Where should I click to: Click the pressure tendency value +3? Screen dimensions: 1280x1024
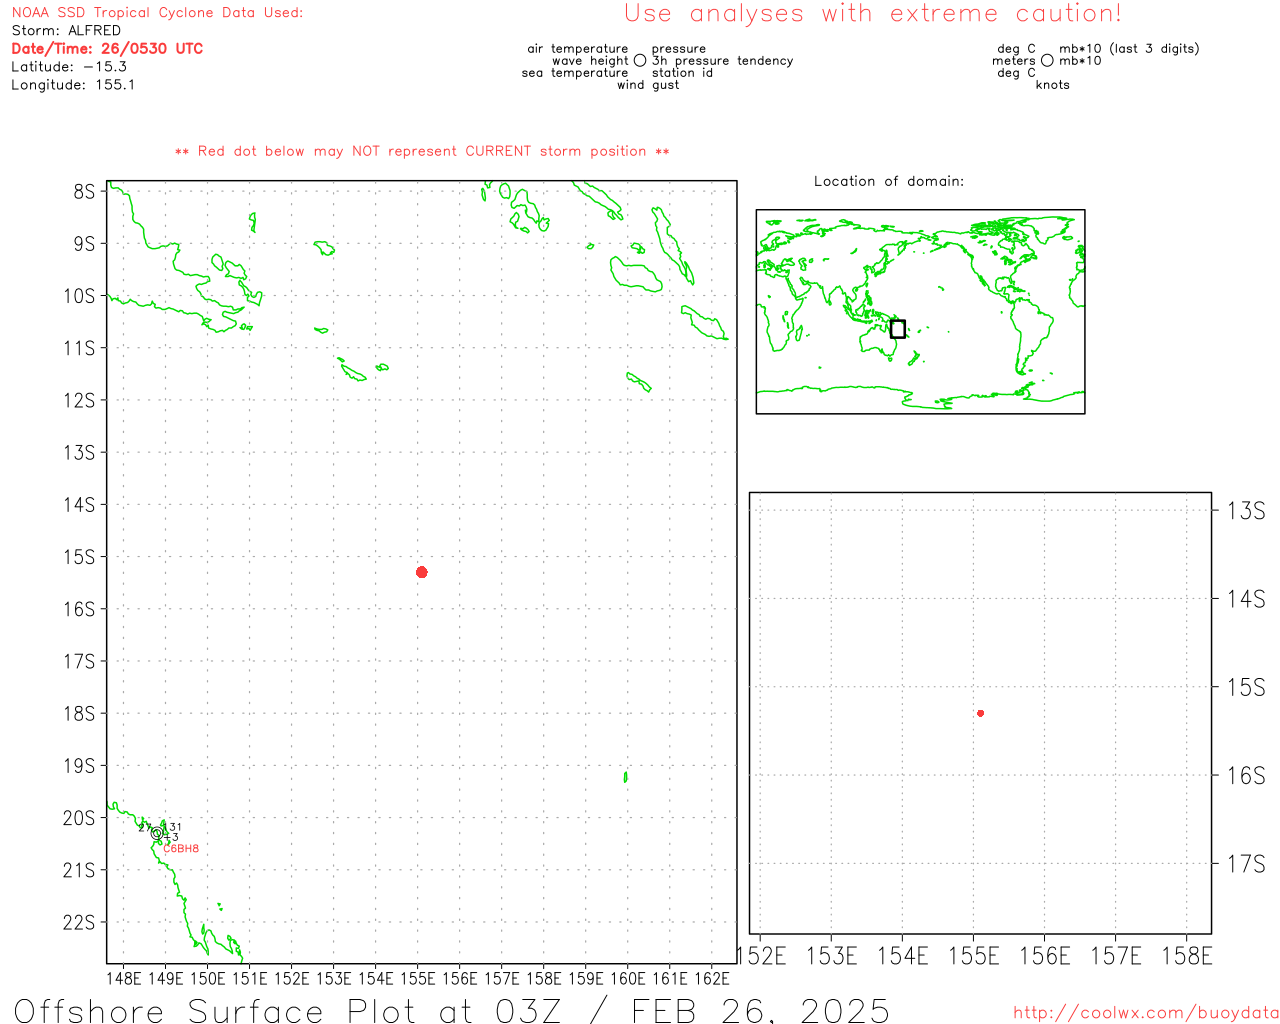tap(172, 837)
